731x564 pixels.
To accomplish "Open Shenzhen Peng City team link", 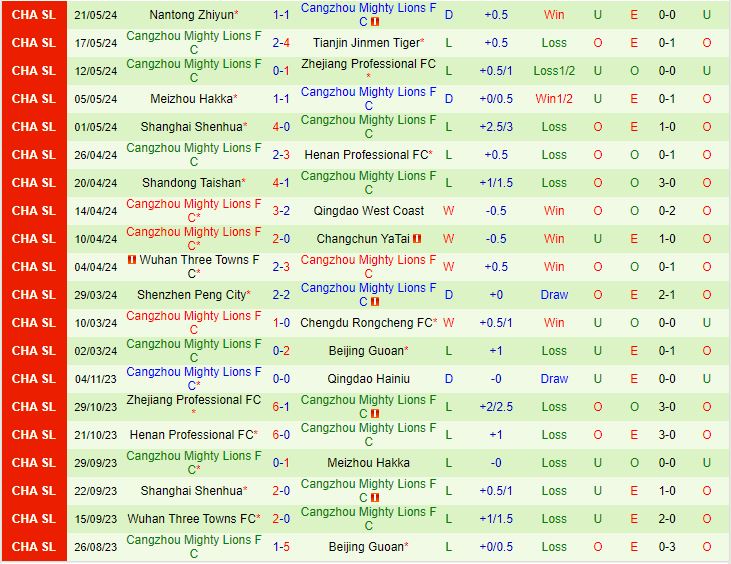I will tap(191, 295).
